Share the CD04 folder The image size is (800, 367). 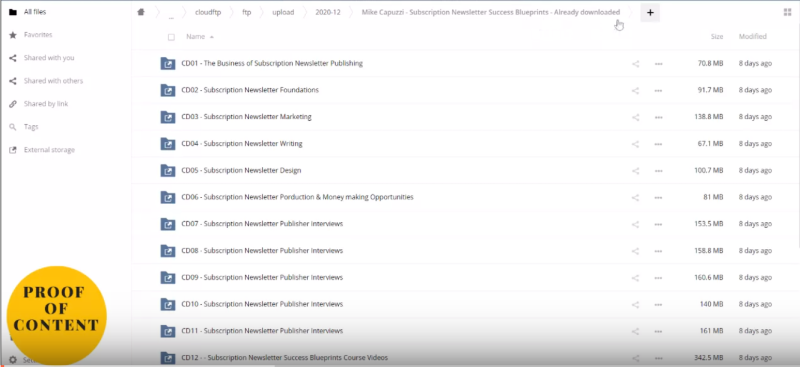point(636,144)
